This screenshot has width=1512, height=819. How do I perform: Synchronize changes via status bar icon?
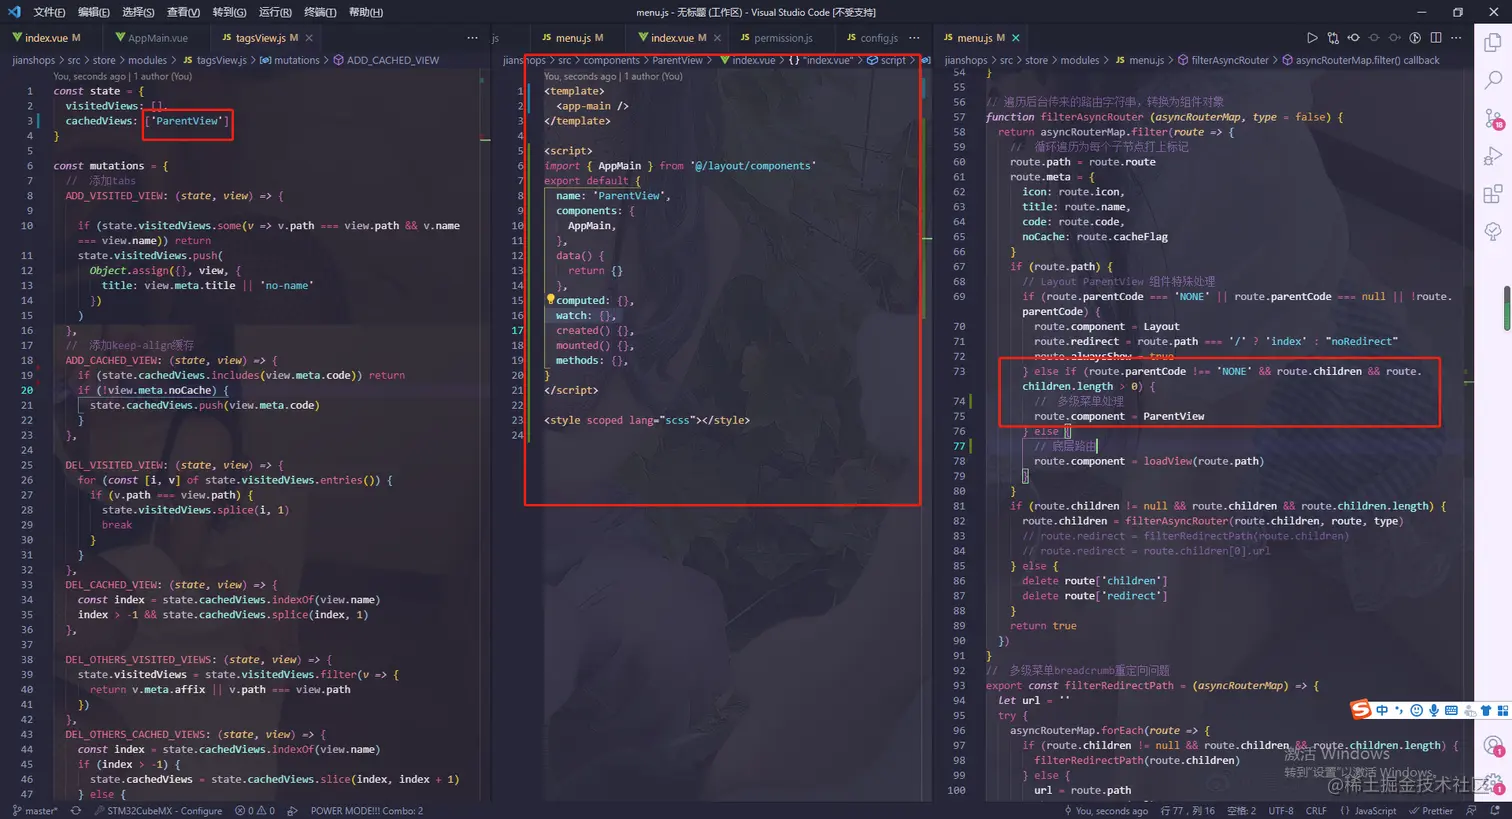pos(75,811)
